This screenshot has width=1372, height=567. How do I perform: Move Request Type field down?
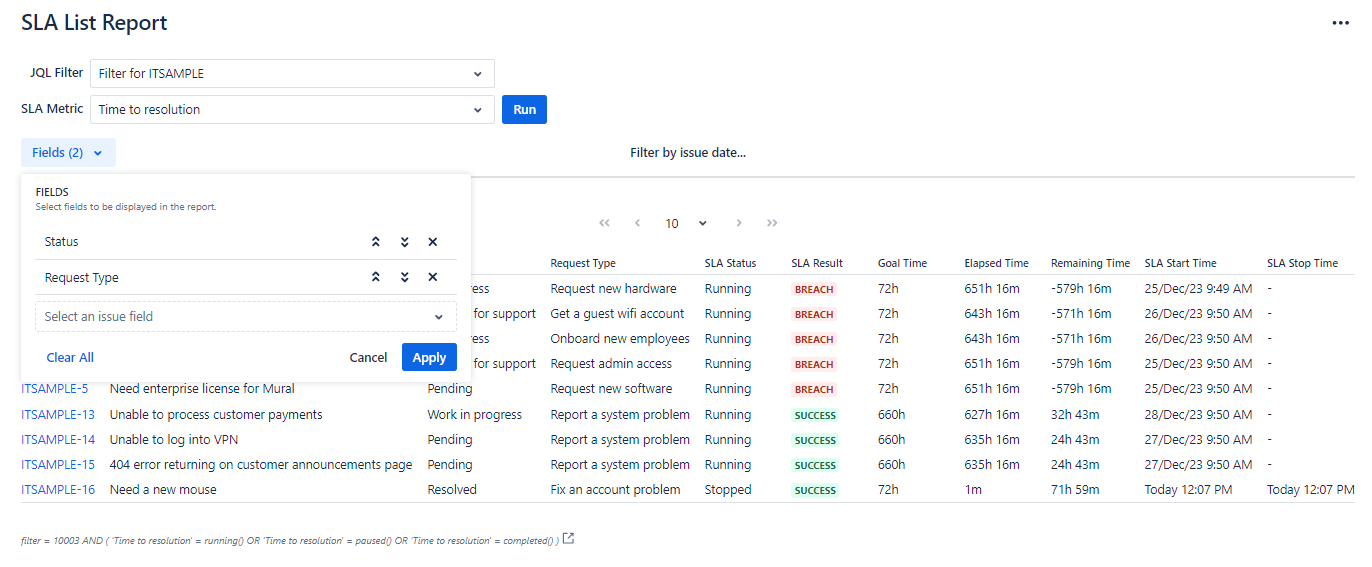[x=404, y=278]
